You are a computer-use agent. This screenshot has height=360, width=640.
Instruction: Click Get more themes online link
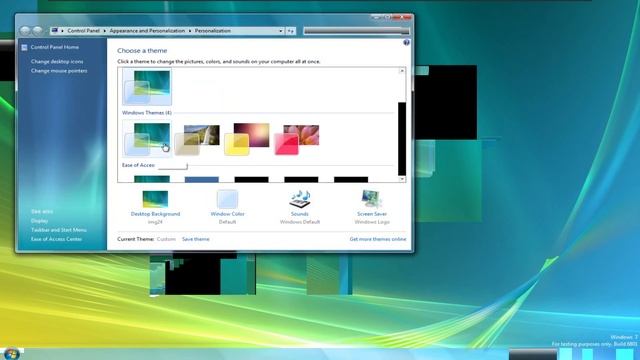tap(378, 239)
